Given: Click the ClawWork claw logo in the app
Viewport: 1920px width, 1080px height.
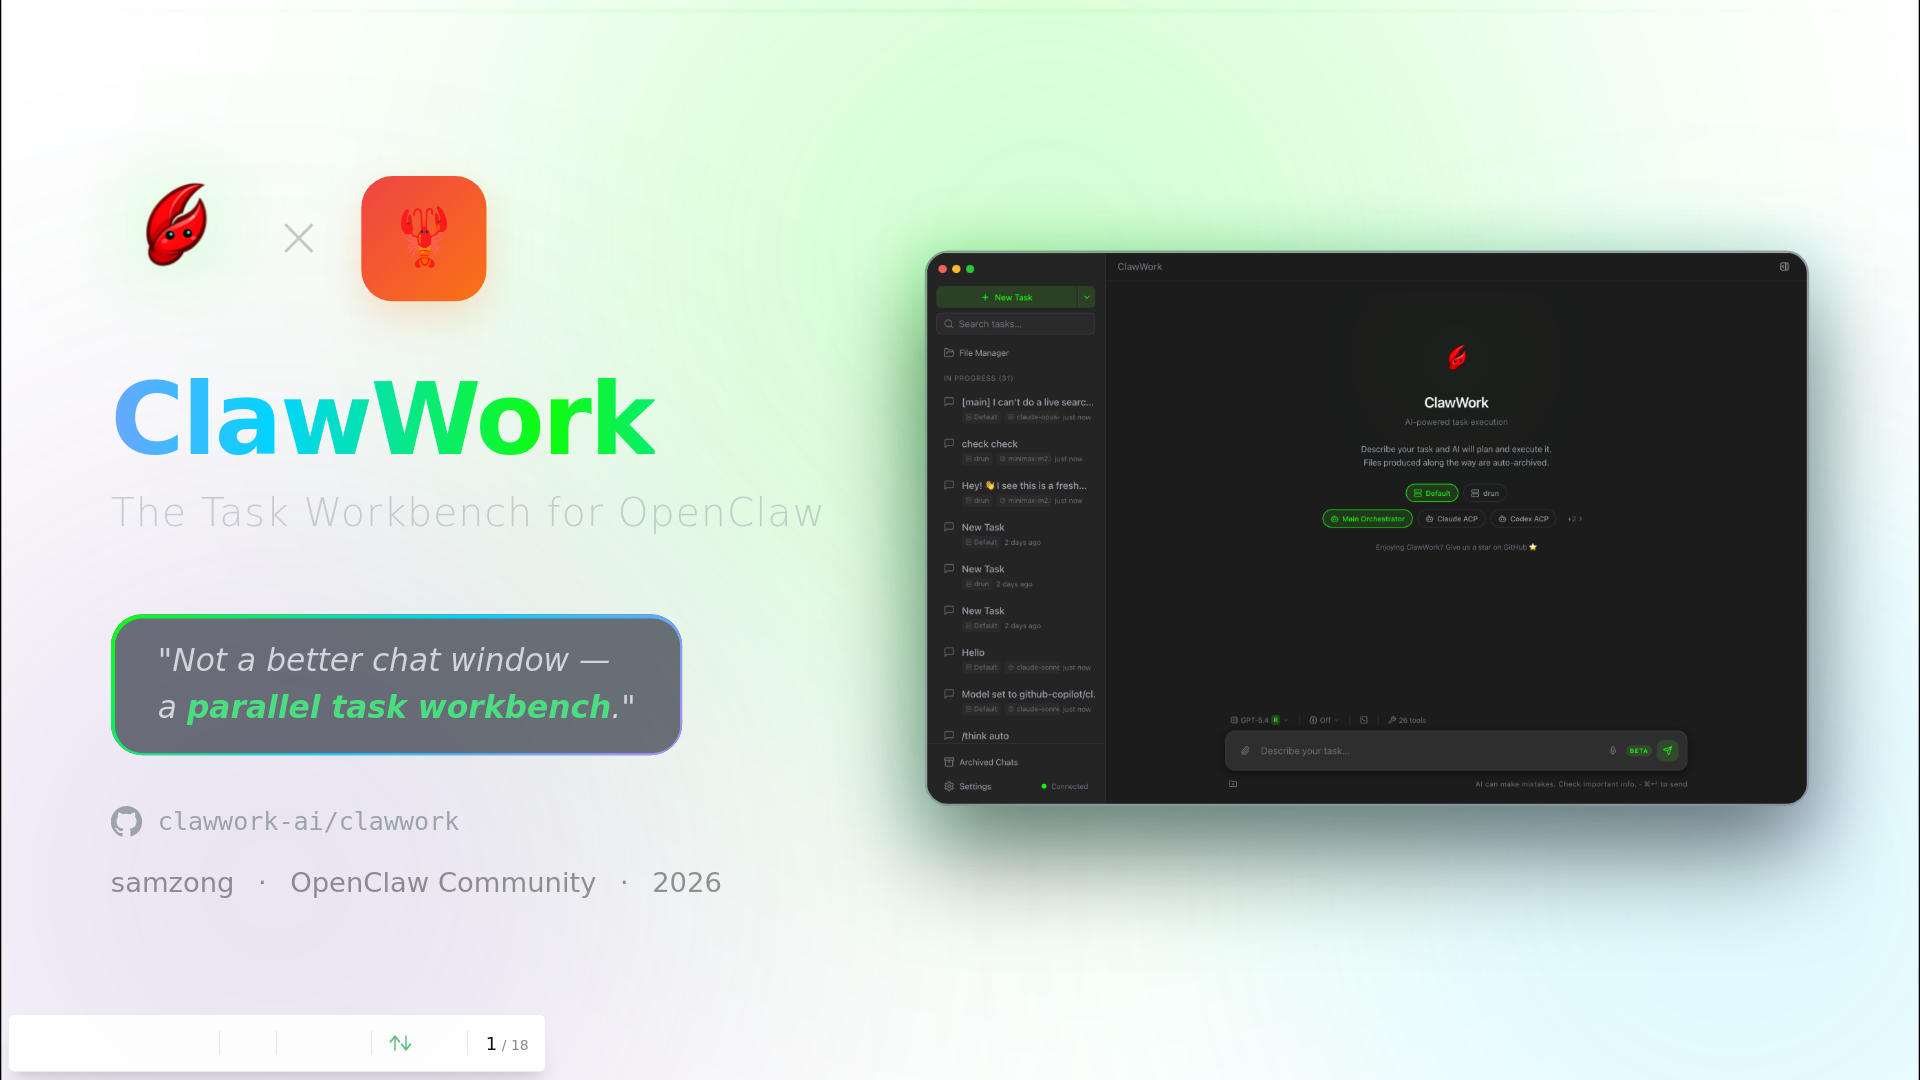Looking at the screenshot, I should (1457, 357).
